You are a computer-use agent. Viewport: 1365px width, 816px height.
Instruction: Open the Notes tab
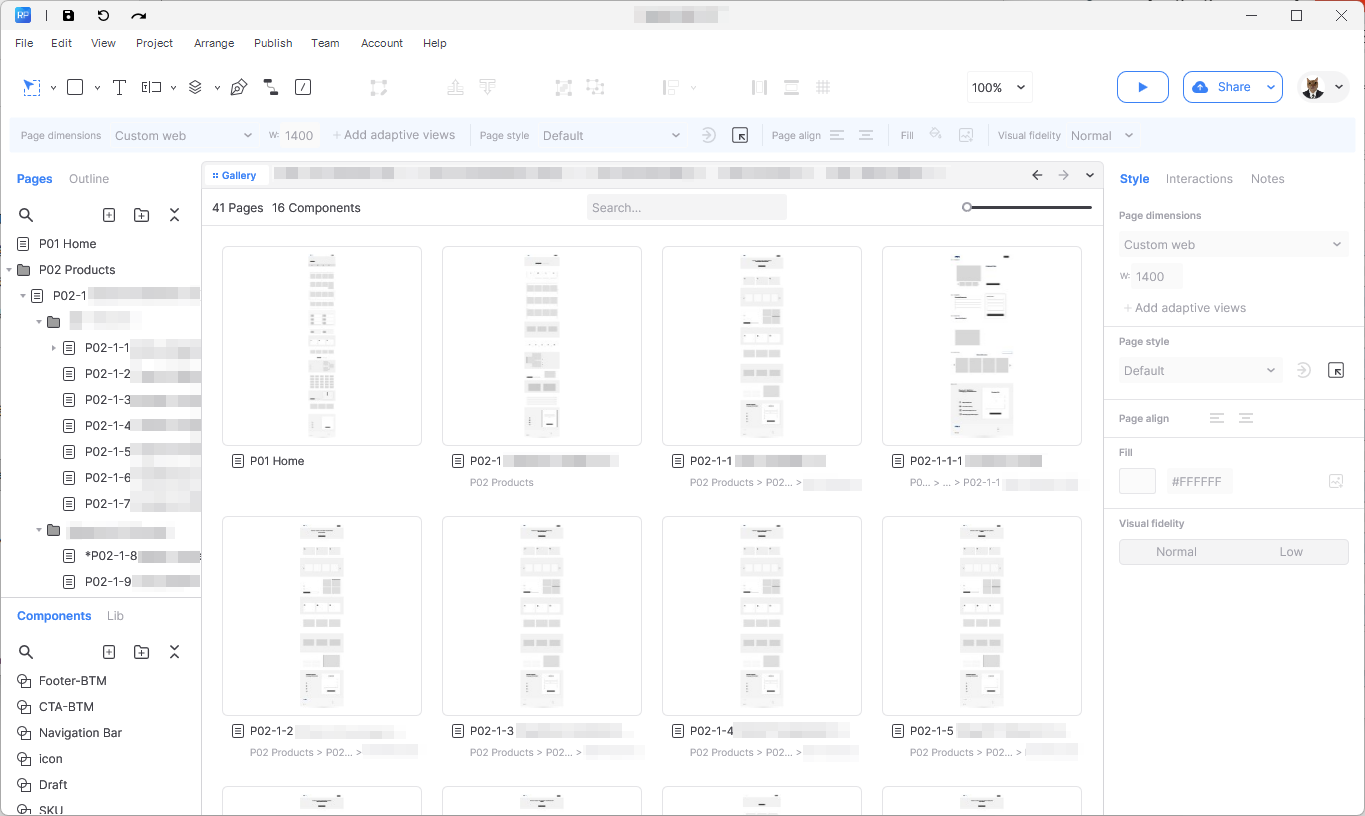point(1267,179)
